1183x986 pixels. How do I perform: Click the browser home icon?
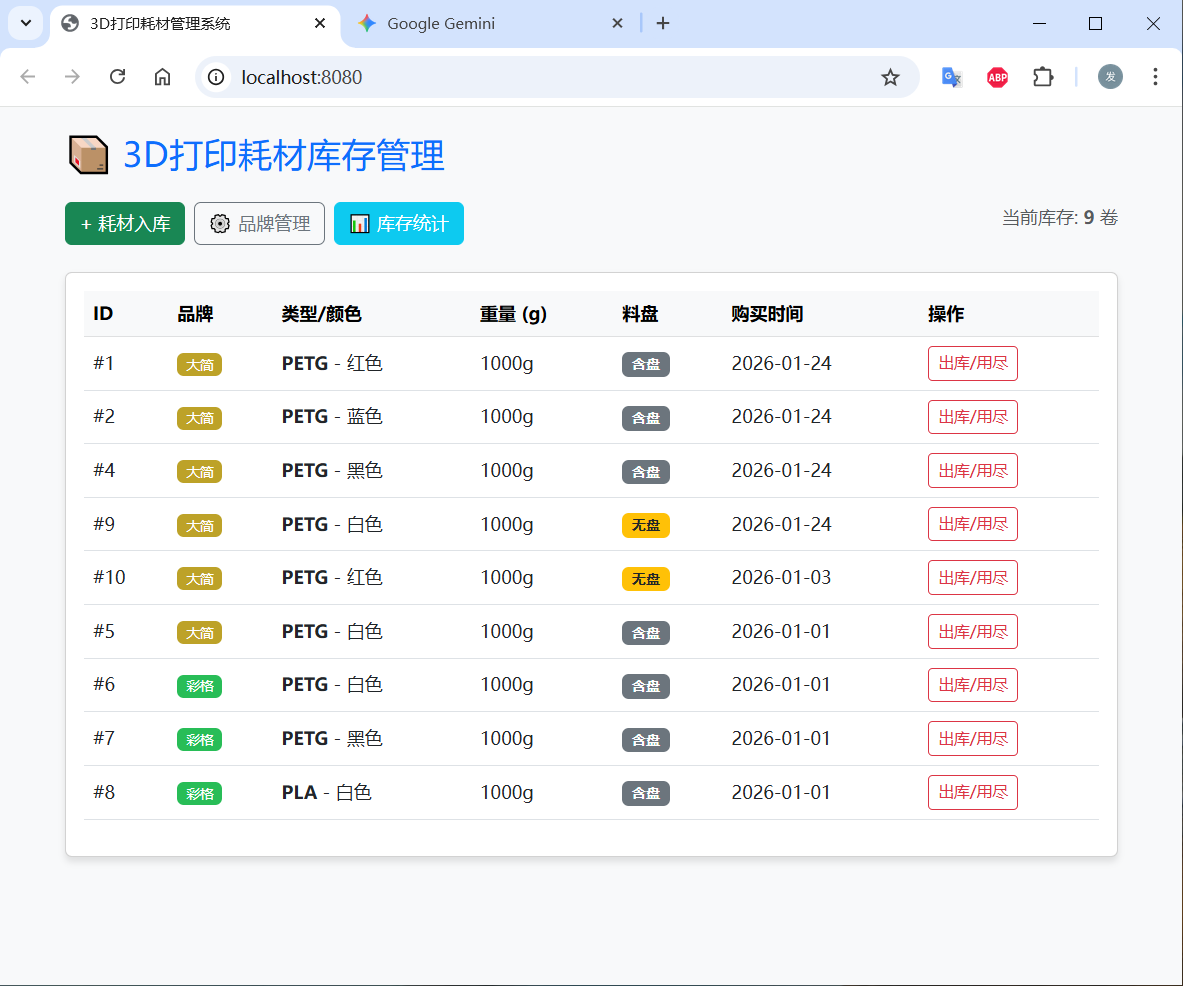(162, 77)
